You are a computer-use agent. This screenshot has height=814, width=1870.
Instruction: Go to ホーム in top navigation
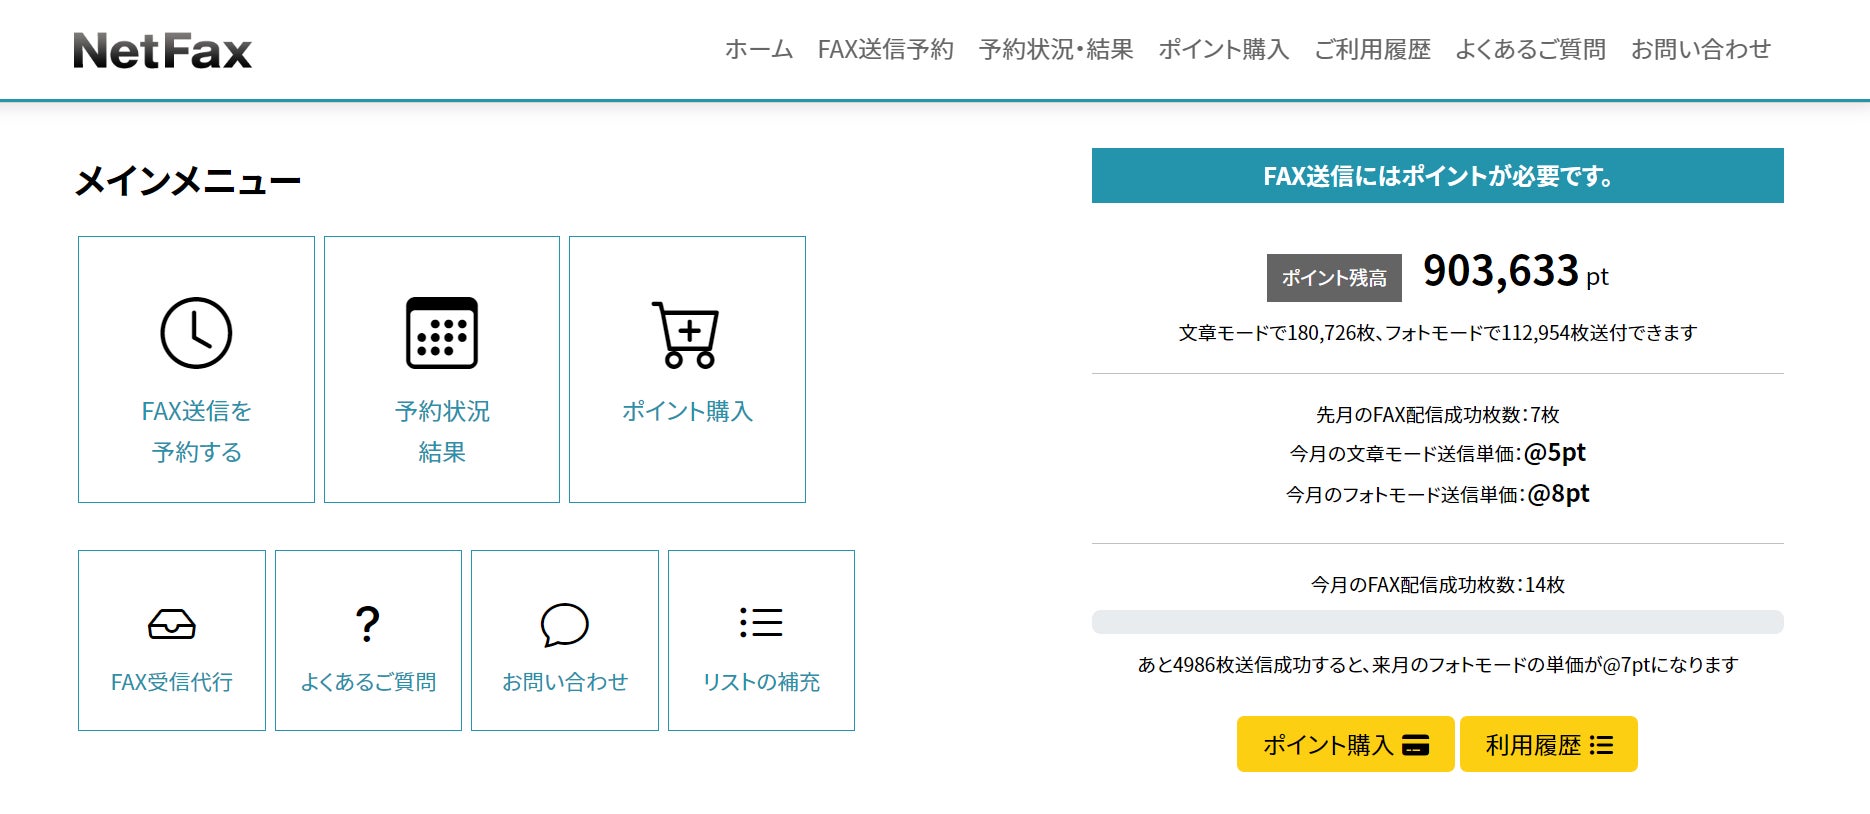(758, 49)
